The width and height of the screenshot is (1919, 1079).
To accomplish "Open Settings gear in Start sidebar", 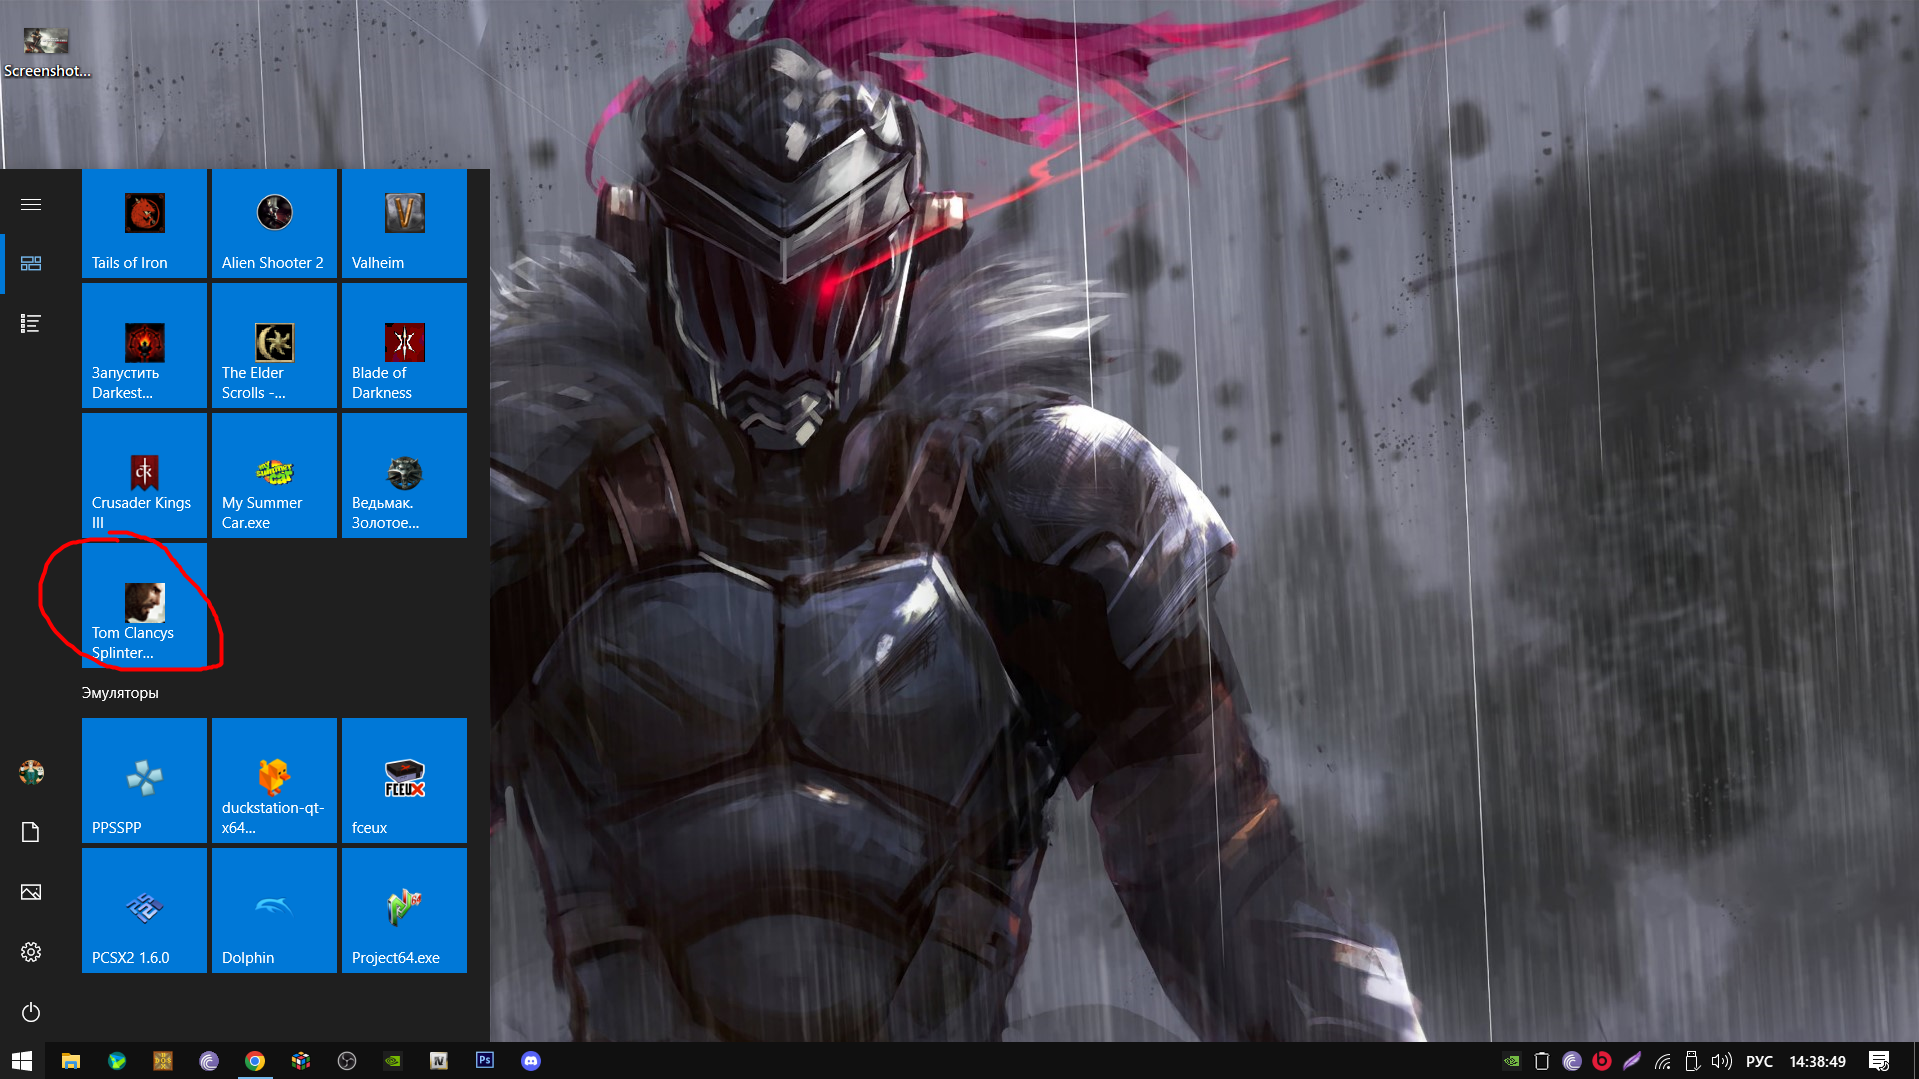I will (31, 952).
